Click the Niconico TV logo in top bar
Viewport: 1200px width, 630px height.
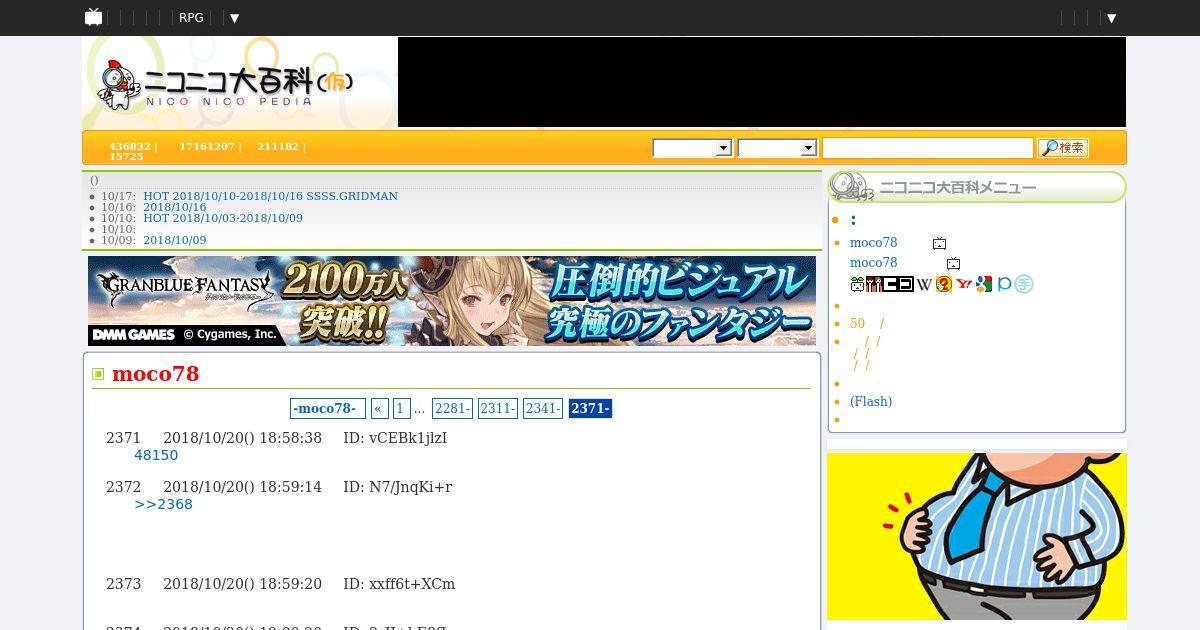pos(93,17)
